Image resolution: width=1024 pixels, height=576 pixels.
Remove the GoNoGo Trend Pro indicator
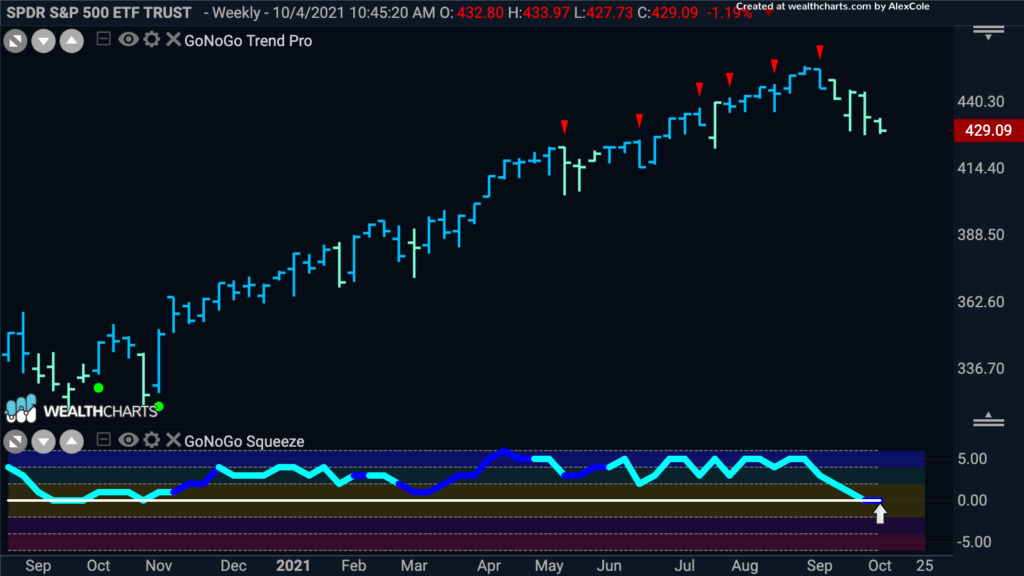click(x=173, y=40)
